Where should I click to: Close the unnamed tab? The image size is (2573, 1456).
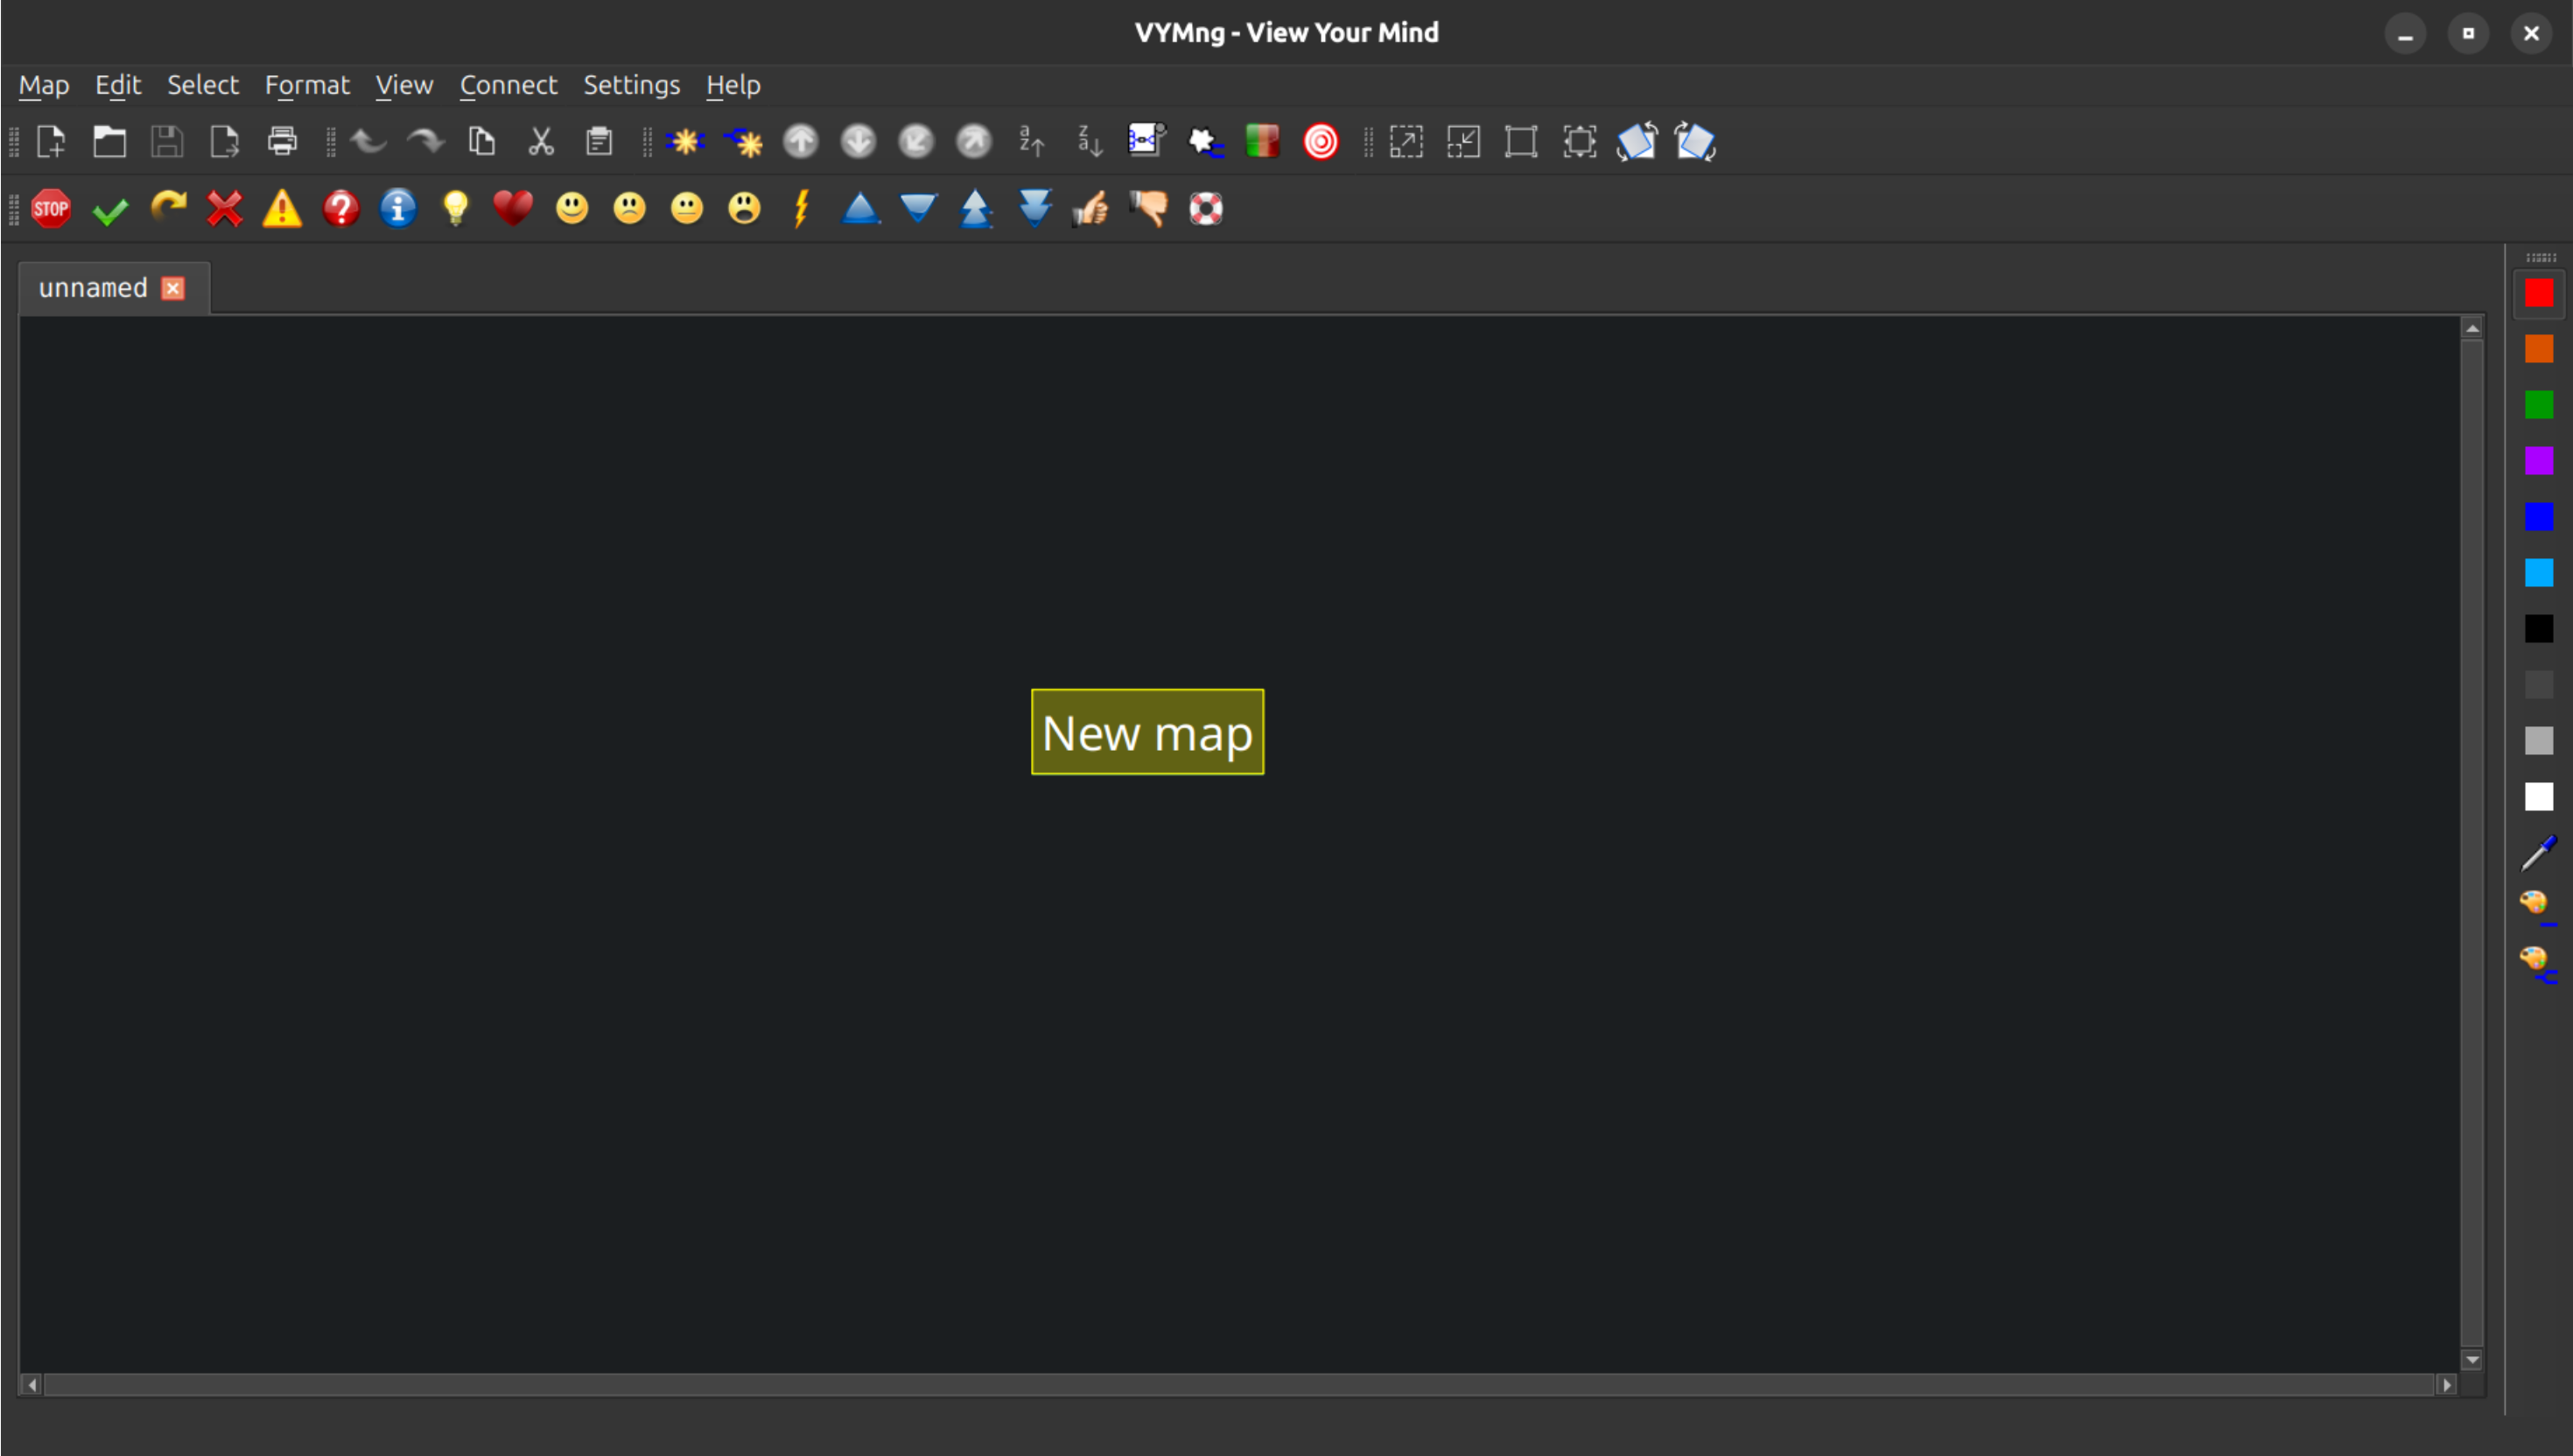[173, 289]
